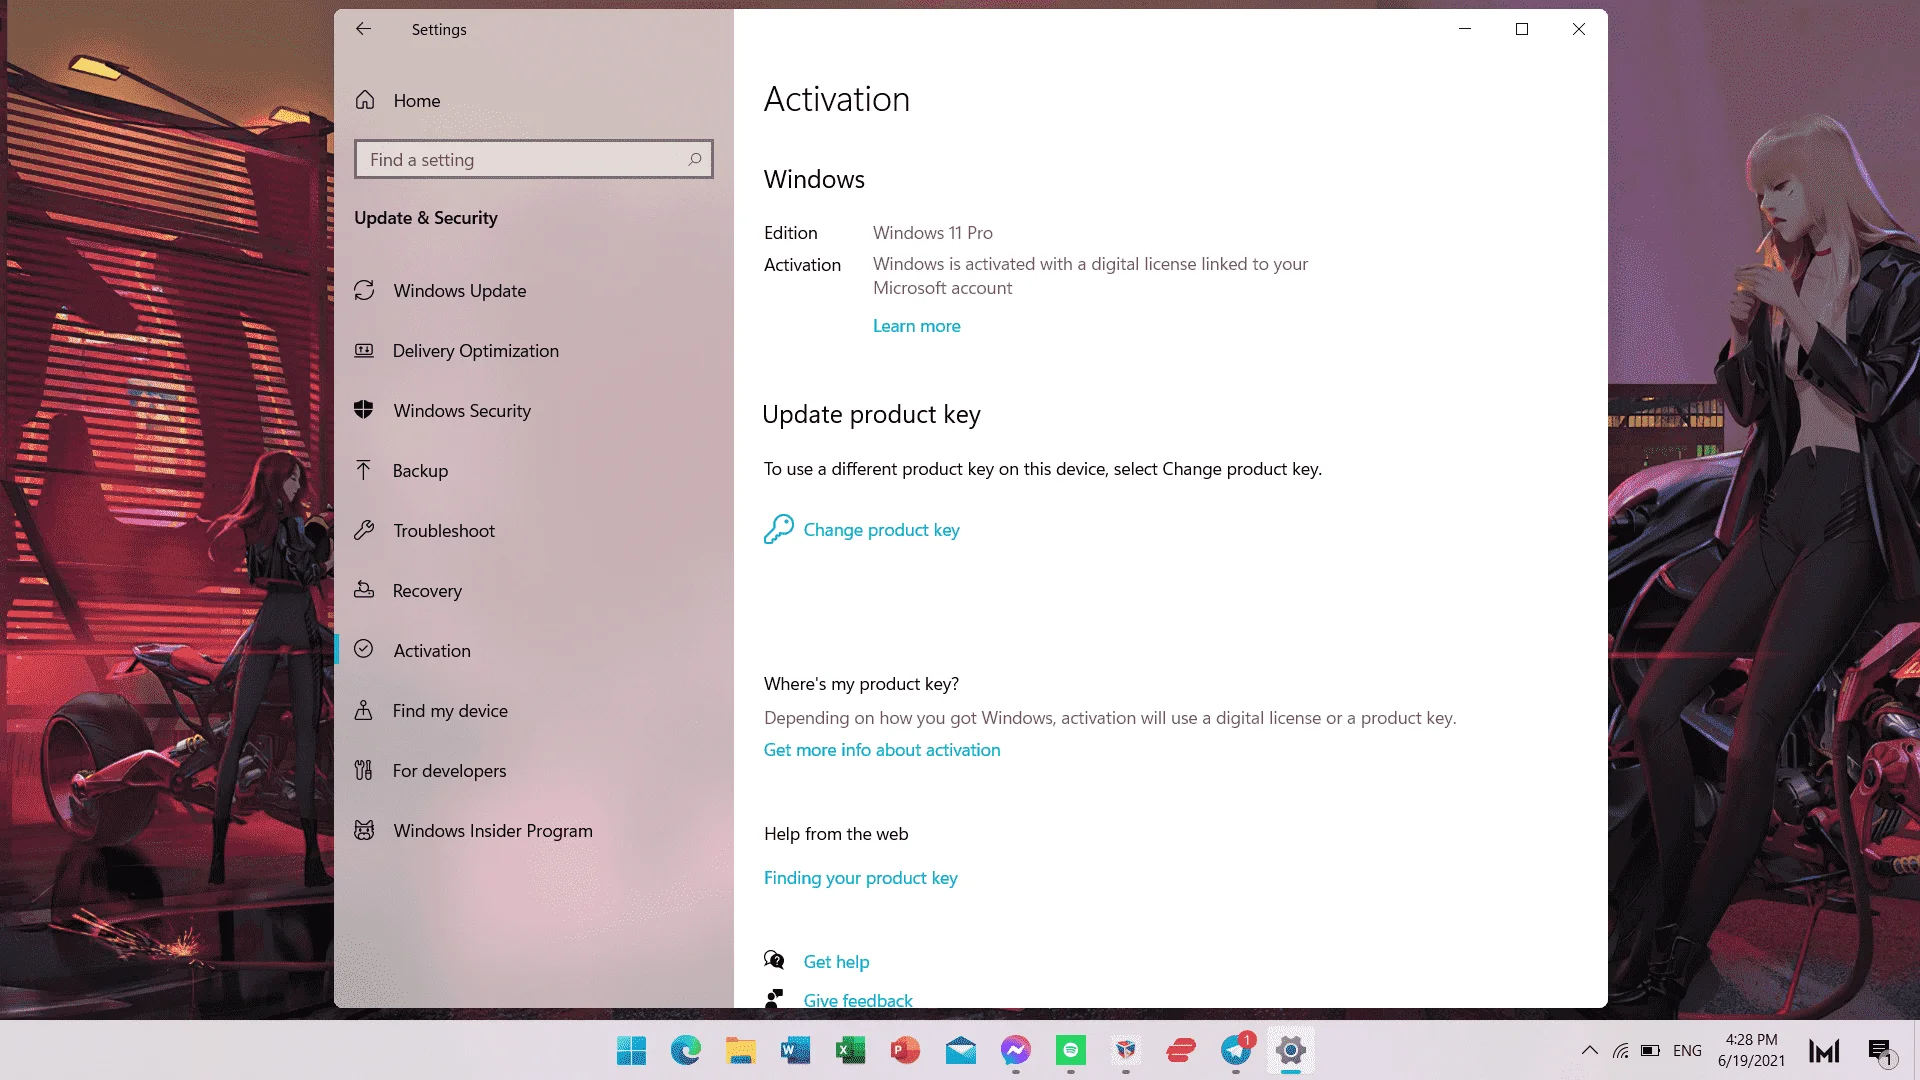Open the clock showing 4:28 PM
This screenshot has height=1080, width=1920.
tap(1751, 1050)
